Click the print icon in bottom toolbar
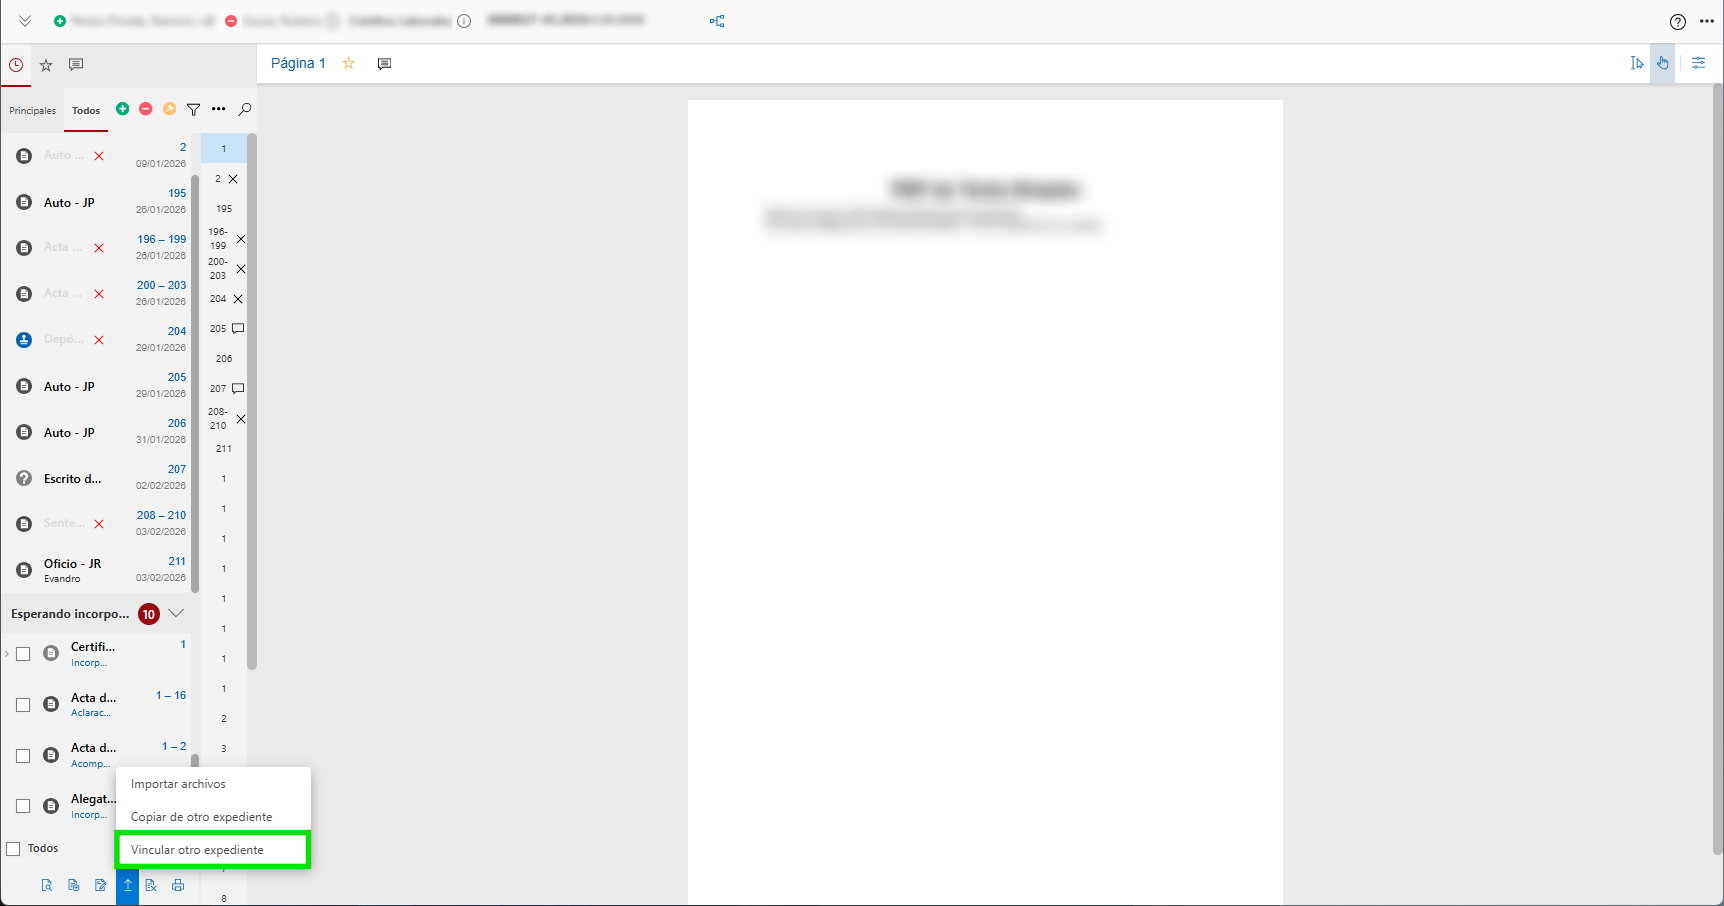Viewport: 1724px width, 906px height. (178, 885)
